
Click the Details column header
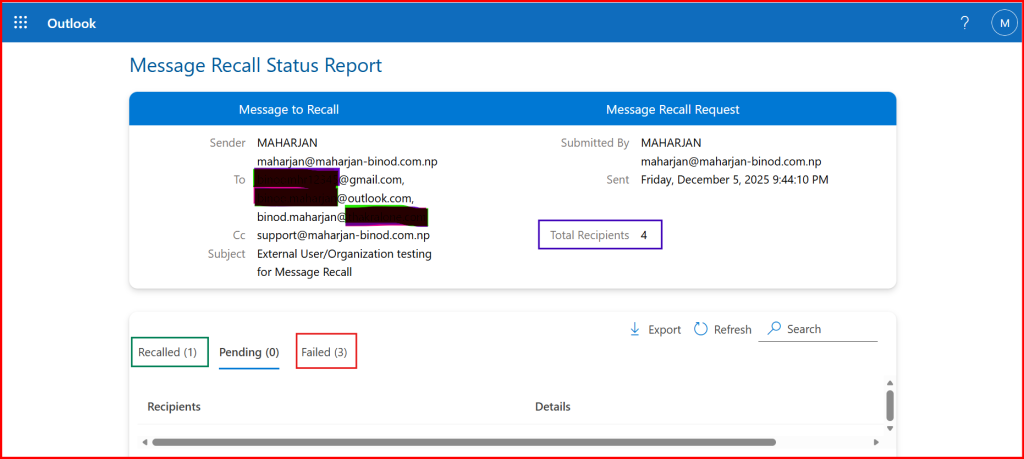click(x=552, y=407)
